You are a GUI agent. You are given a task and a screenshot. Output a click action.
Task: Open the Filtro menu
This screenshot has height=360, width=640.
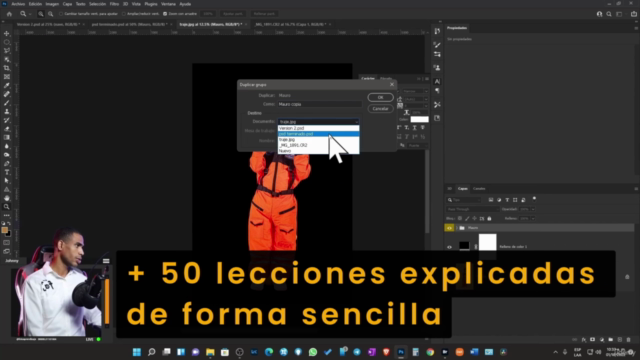tap(114, 4)
